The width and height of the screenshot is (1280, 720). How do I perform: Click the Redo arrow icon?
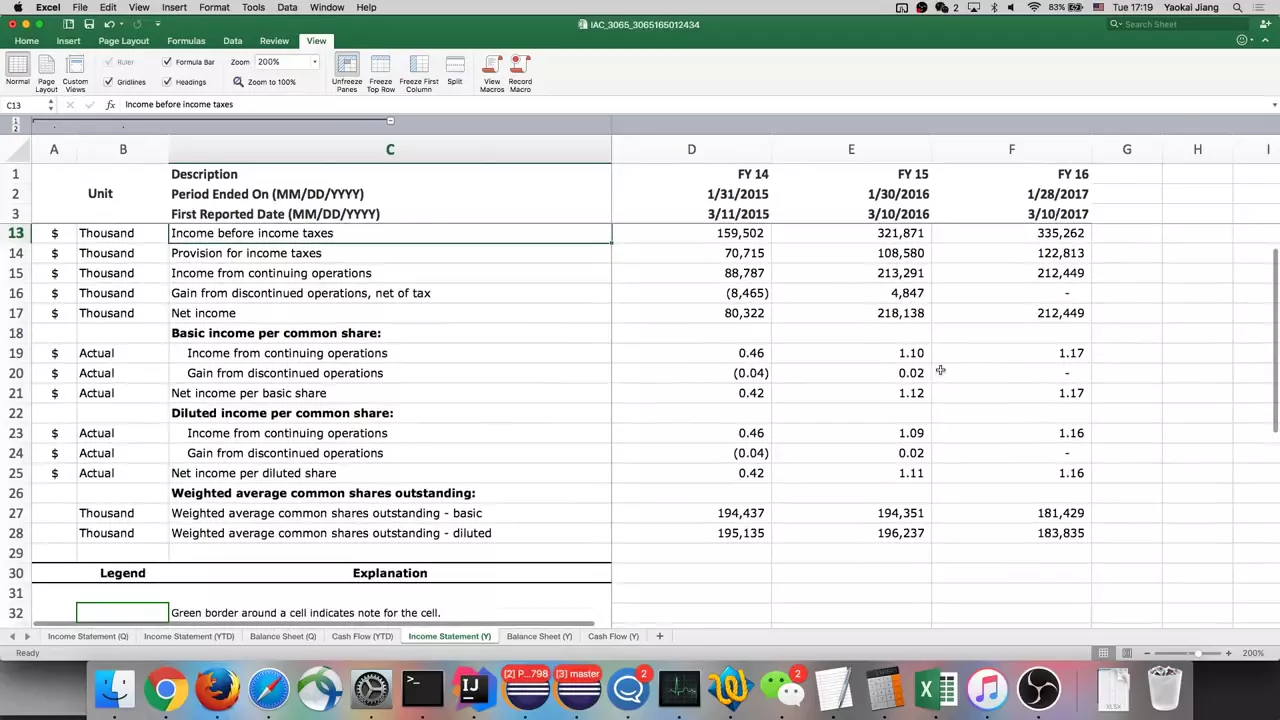click(x=138, y=24)
